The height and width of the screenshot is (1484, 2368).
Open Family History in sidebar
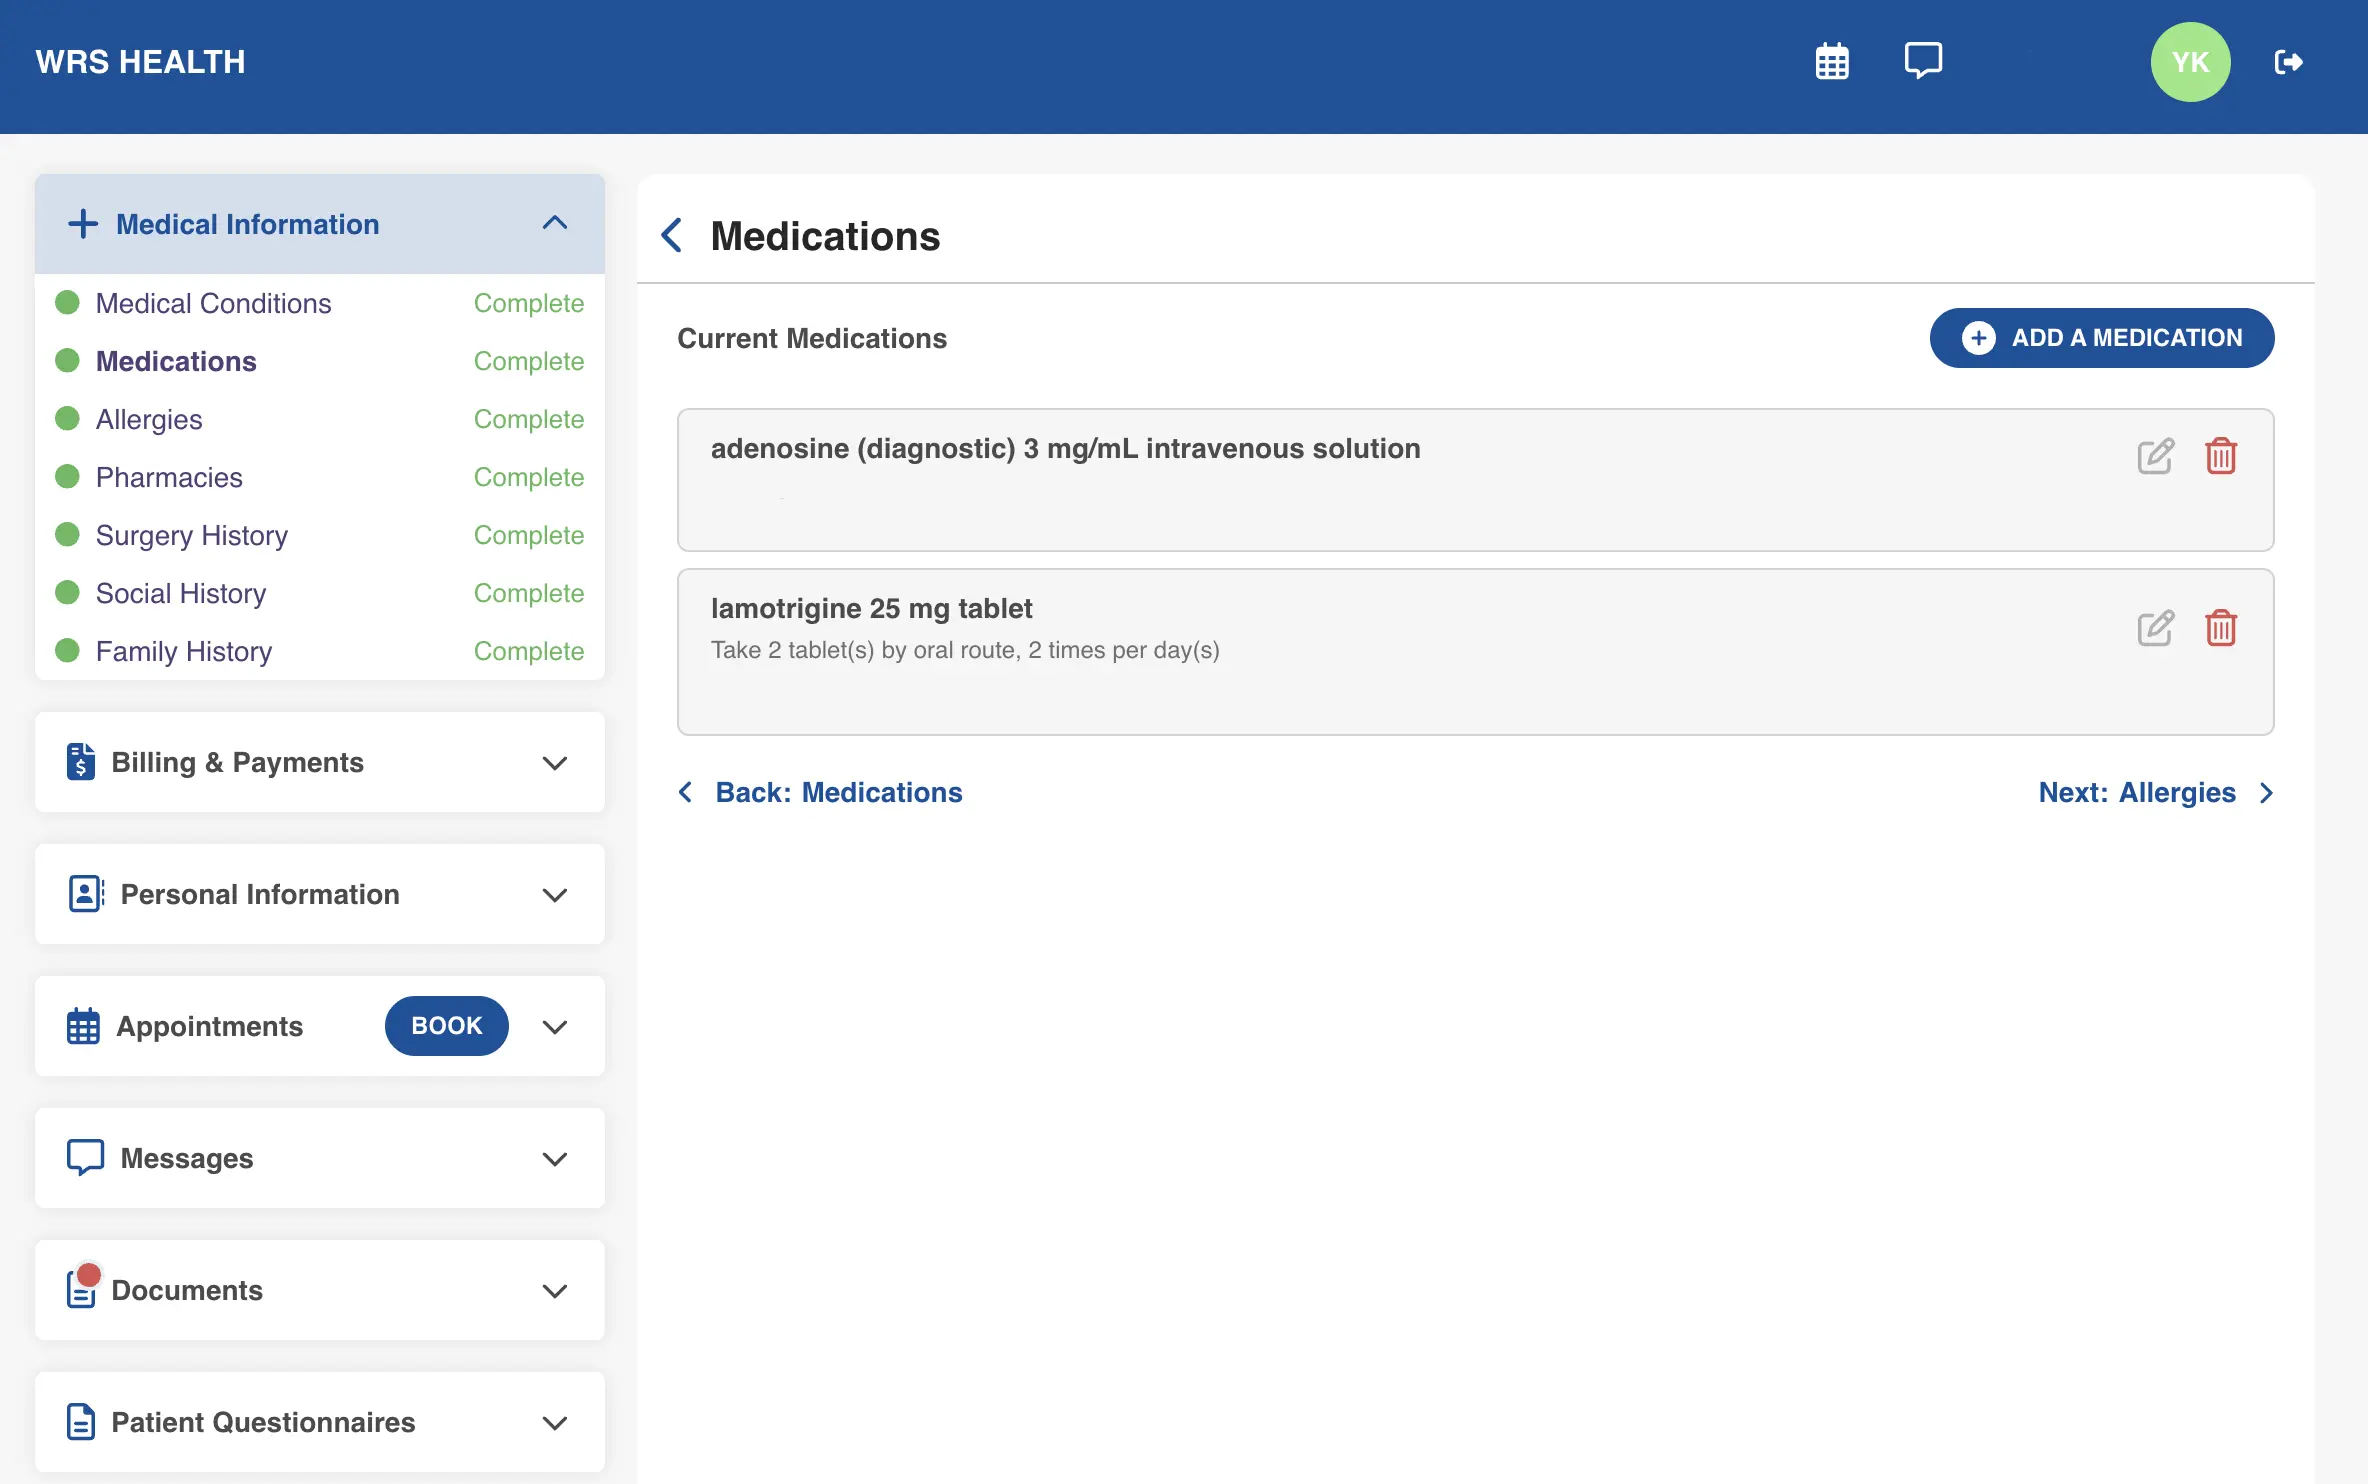coord(184,651)
